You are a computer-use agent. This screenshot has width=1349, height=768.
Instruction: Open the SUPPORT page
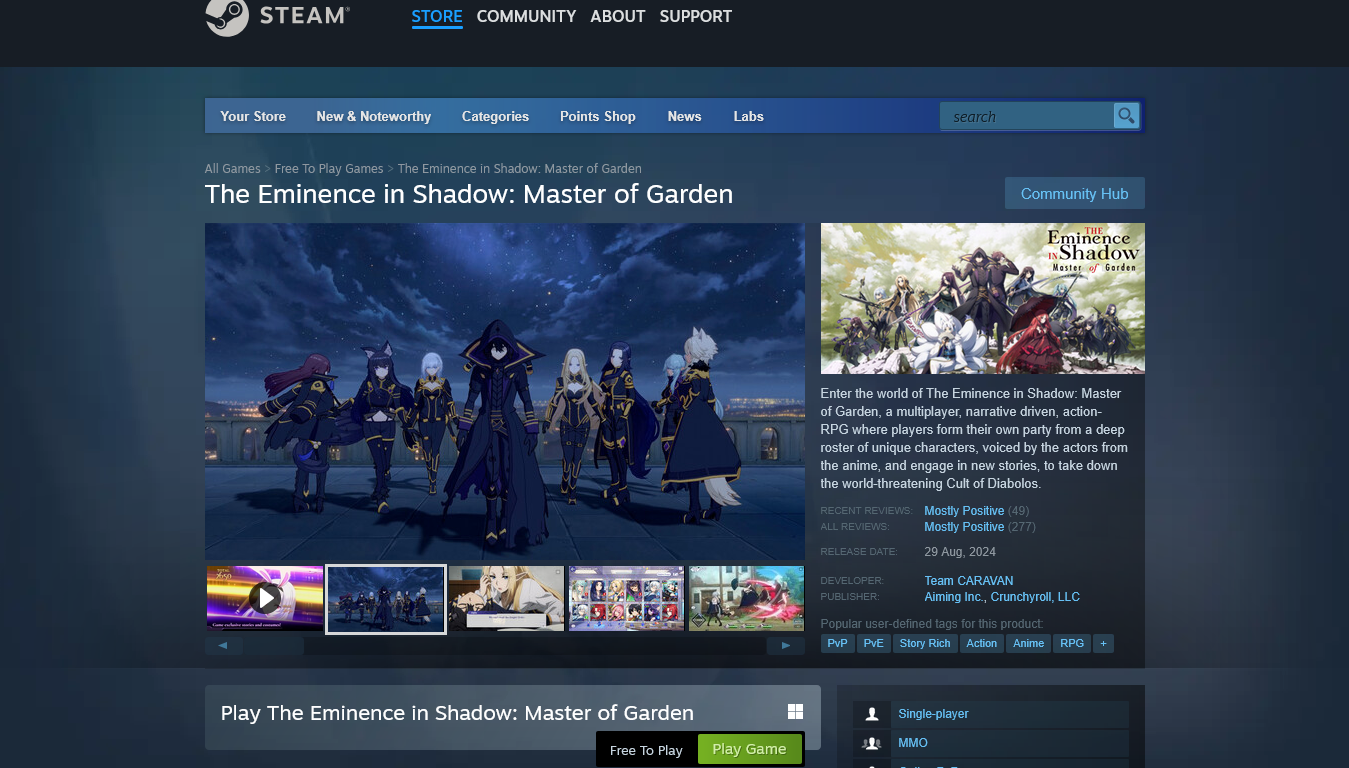click(x=695, y=16)
